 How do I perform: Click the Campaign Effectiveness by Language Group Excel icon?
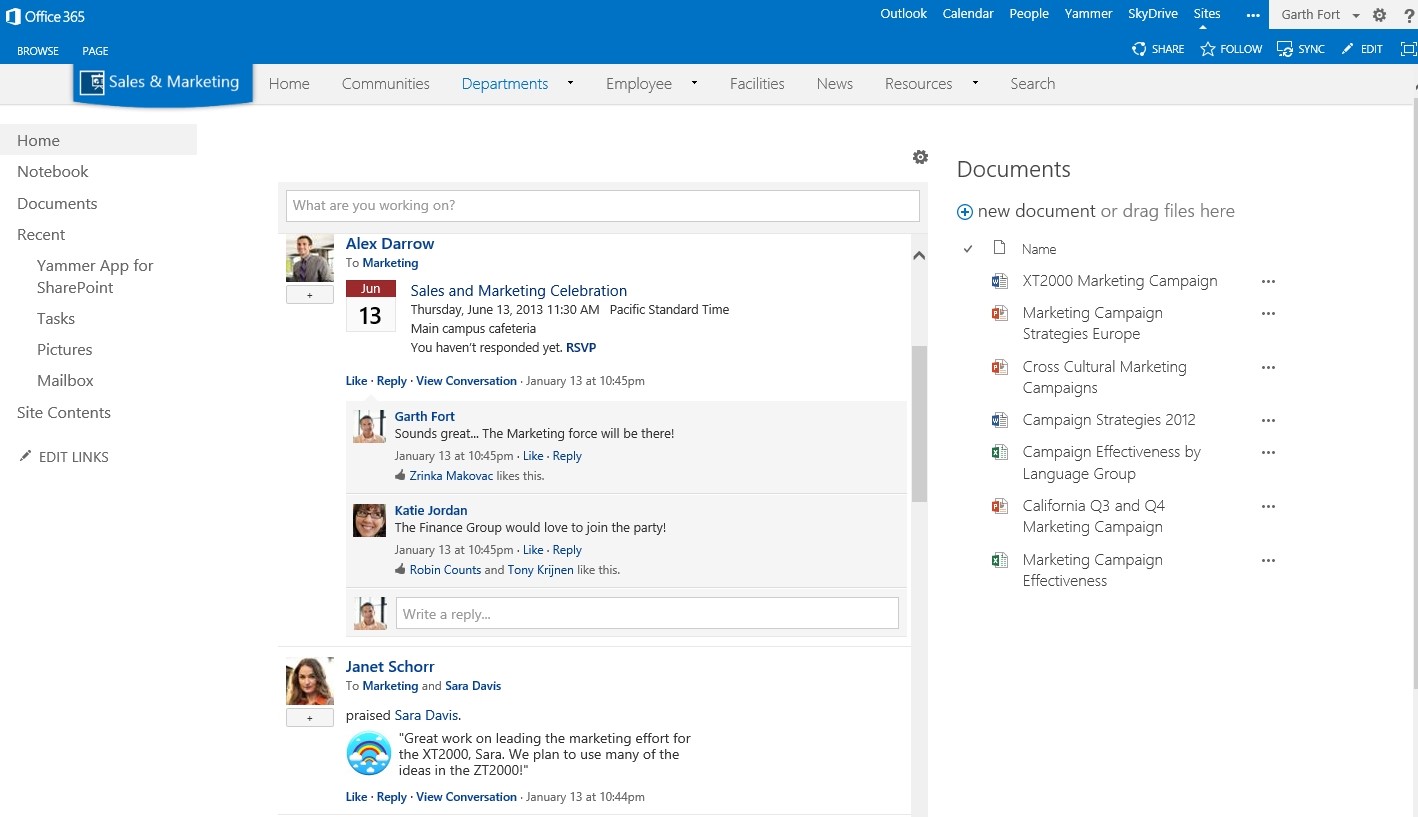tap(998, 452)
